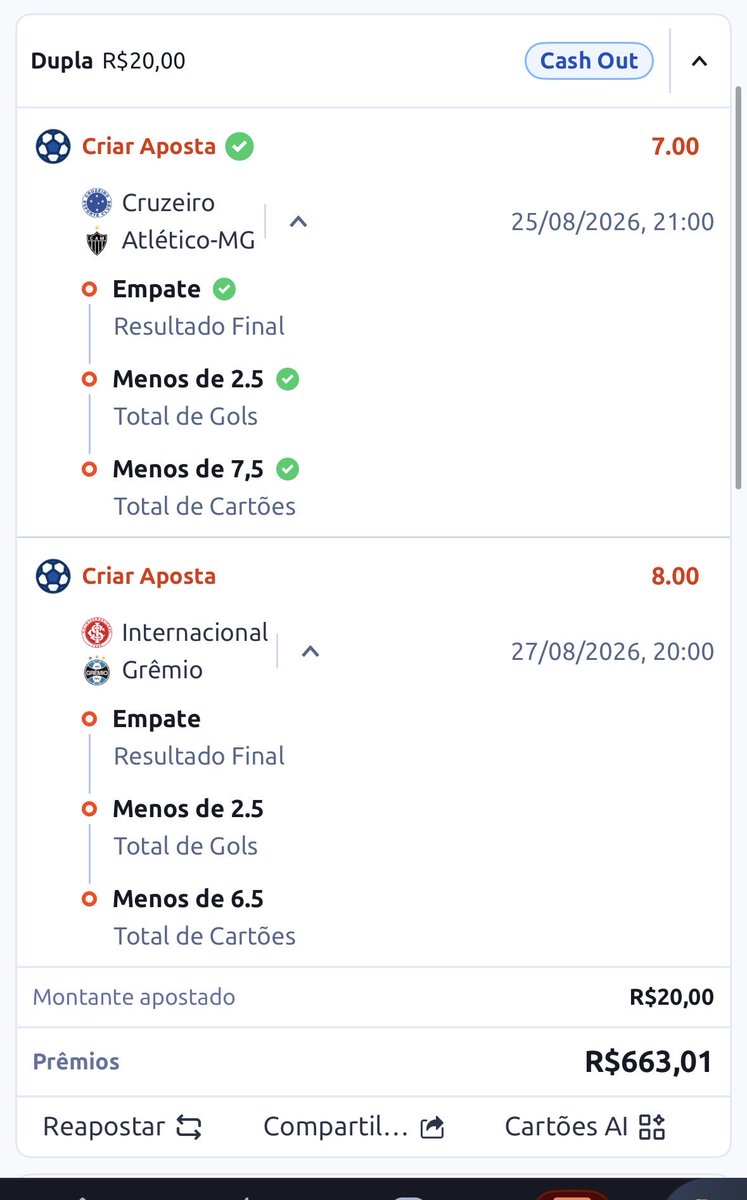Collapse Internacional vs Grêmio selections

[x=310, y=652]
